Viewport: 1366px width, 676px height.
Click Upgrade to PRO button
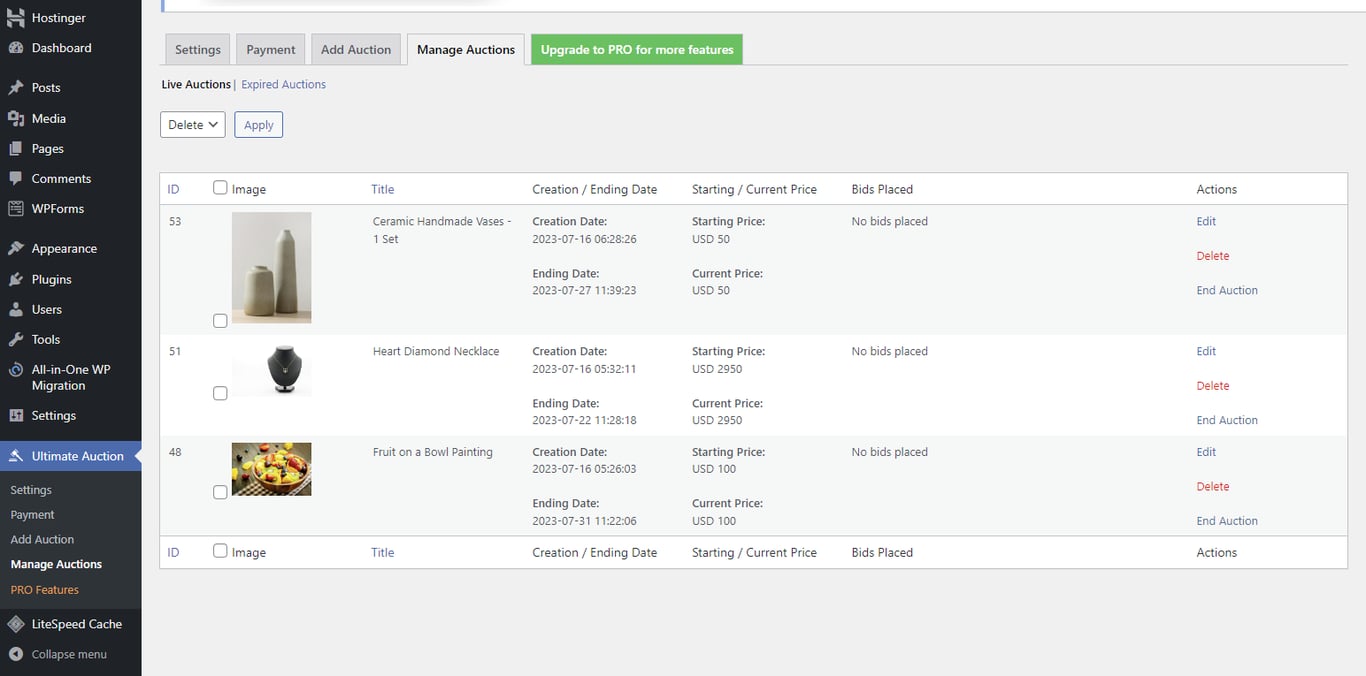(x=637, y=48)
